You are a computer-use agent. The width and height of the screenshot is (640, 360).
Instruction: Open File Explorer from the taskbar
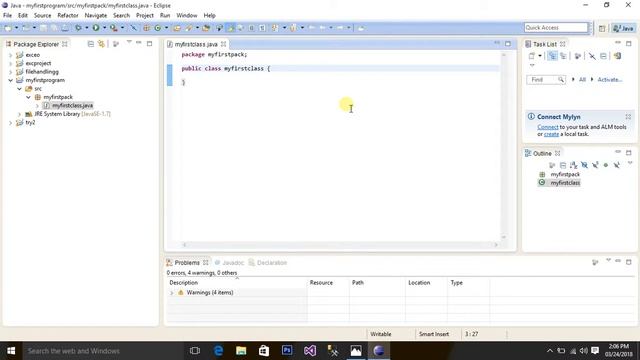coord(241,351)
